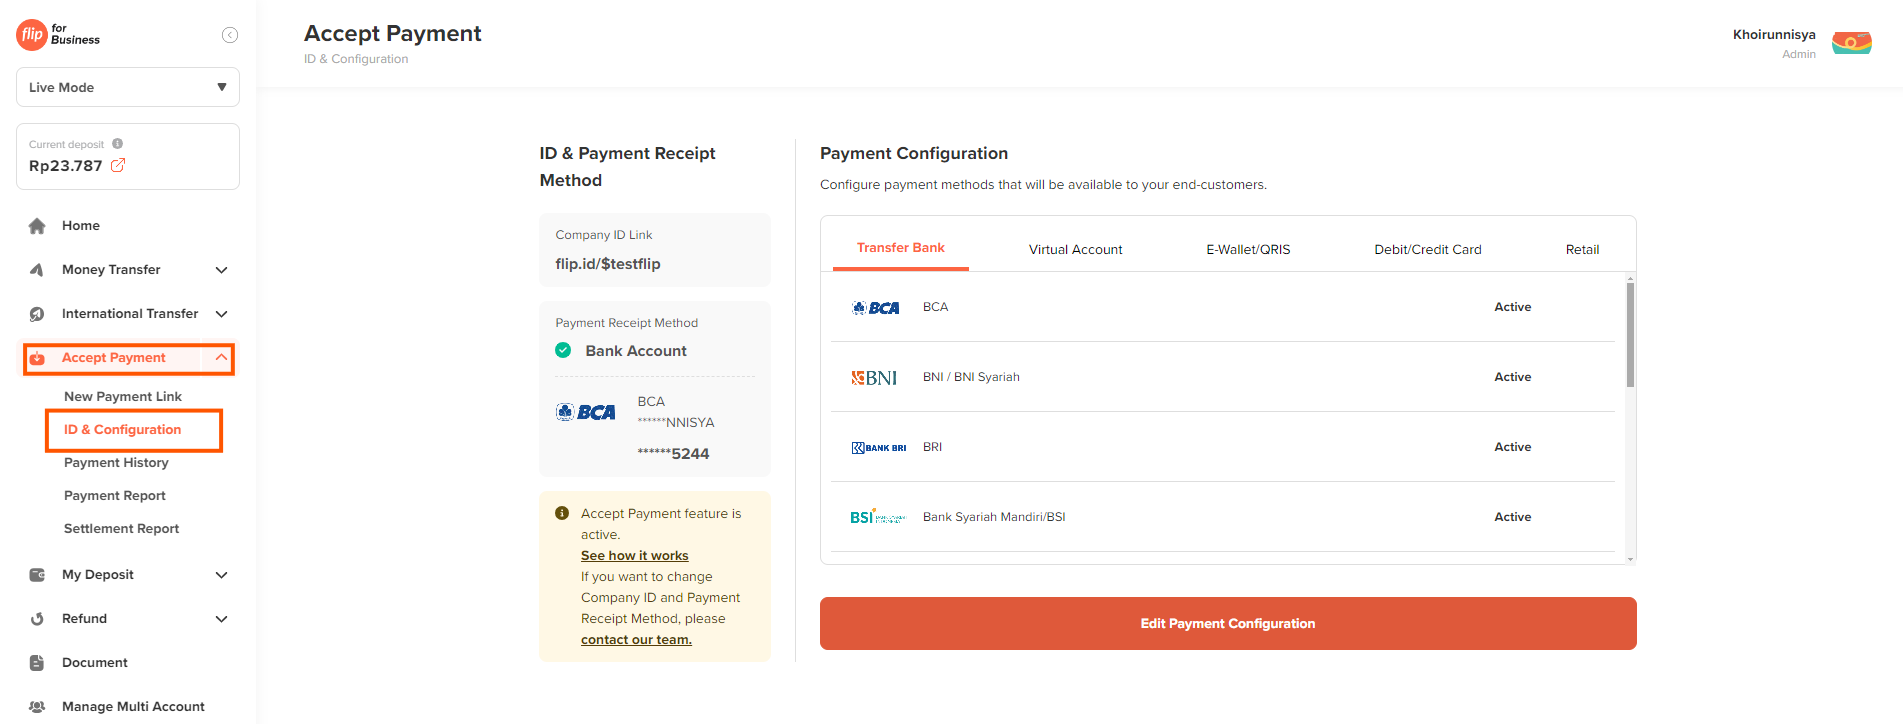Open the contact our team link
Image resolution: width=1903 pixels, height=724 pixels.
[x=636, y=639]
